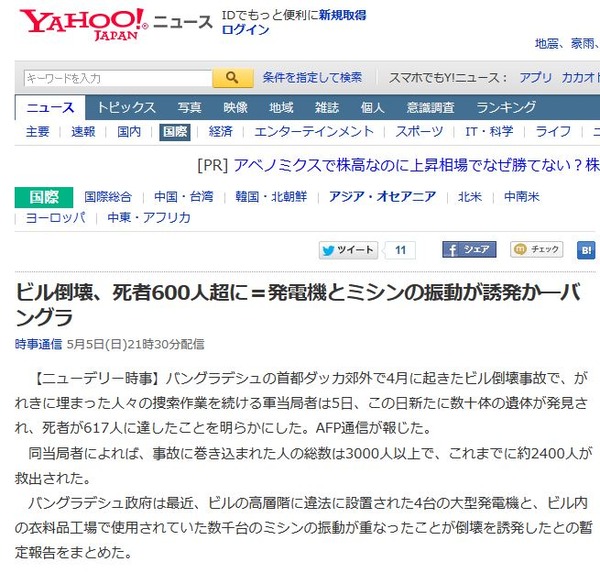Click the Hatena B! bookmark icon
600x573 pixels.
pyautogui.click(x=586, y=250)
